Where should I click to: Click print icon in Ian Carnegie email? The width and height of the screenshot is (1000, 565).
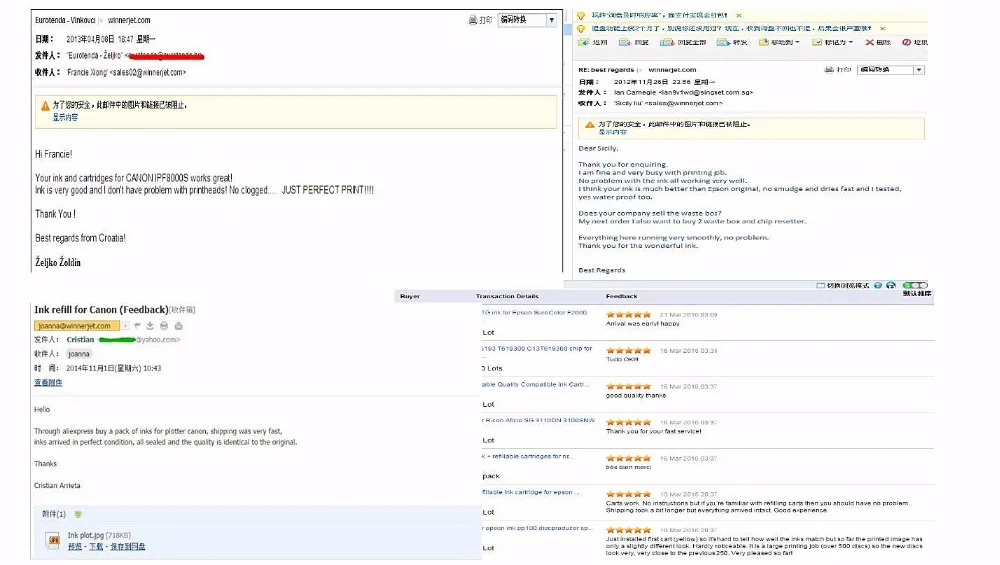pos(829,70)
